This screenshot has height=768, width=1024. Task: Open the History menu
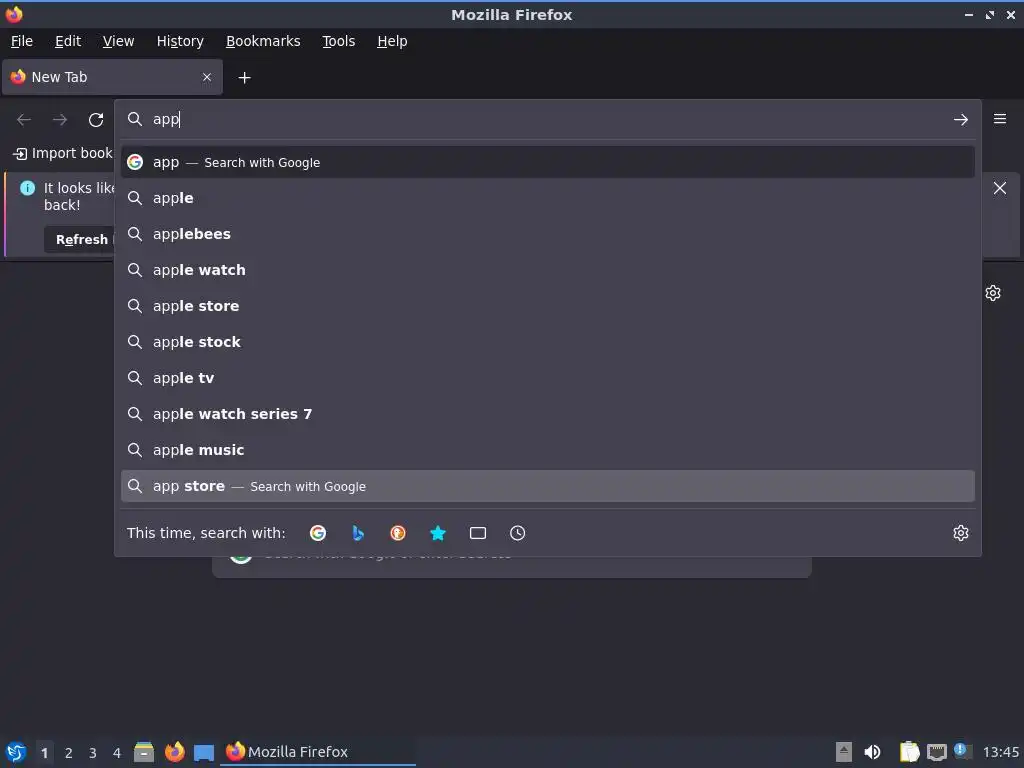pyautogui.click(x=180, y=41)
